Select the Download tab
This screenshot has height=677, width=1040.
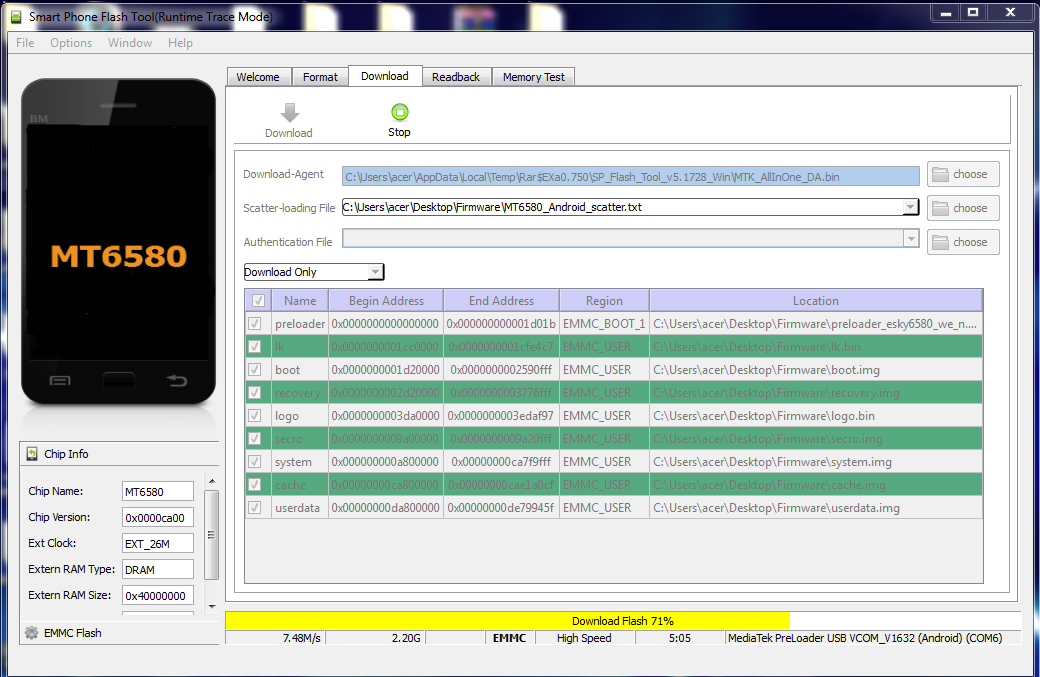[385, 76]
